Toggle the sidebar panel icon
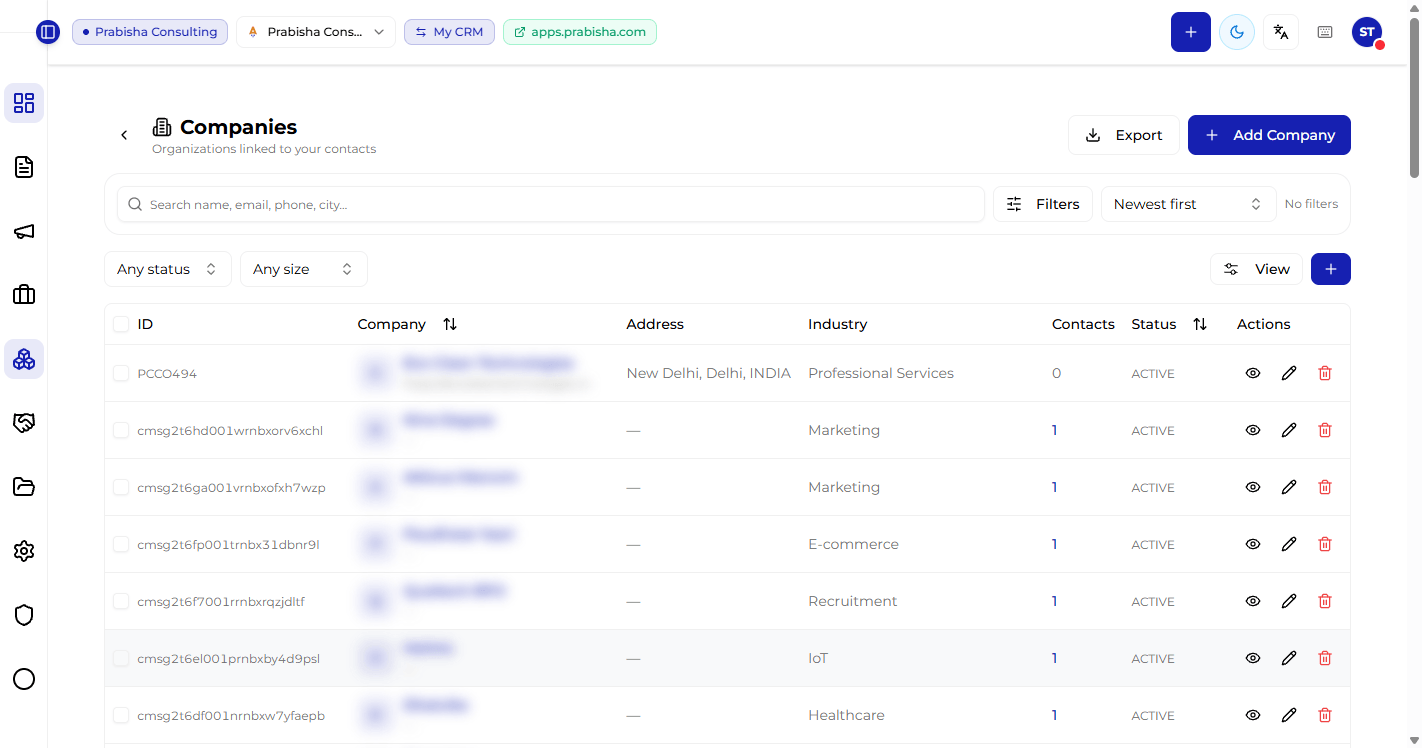 tap(48, 32)
